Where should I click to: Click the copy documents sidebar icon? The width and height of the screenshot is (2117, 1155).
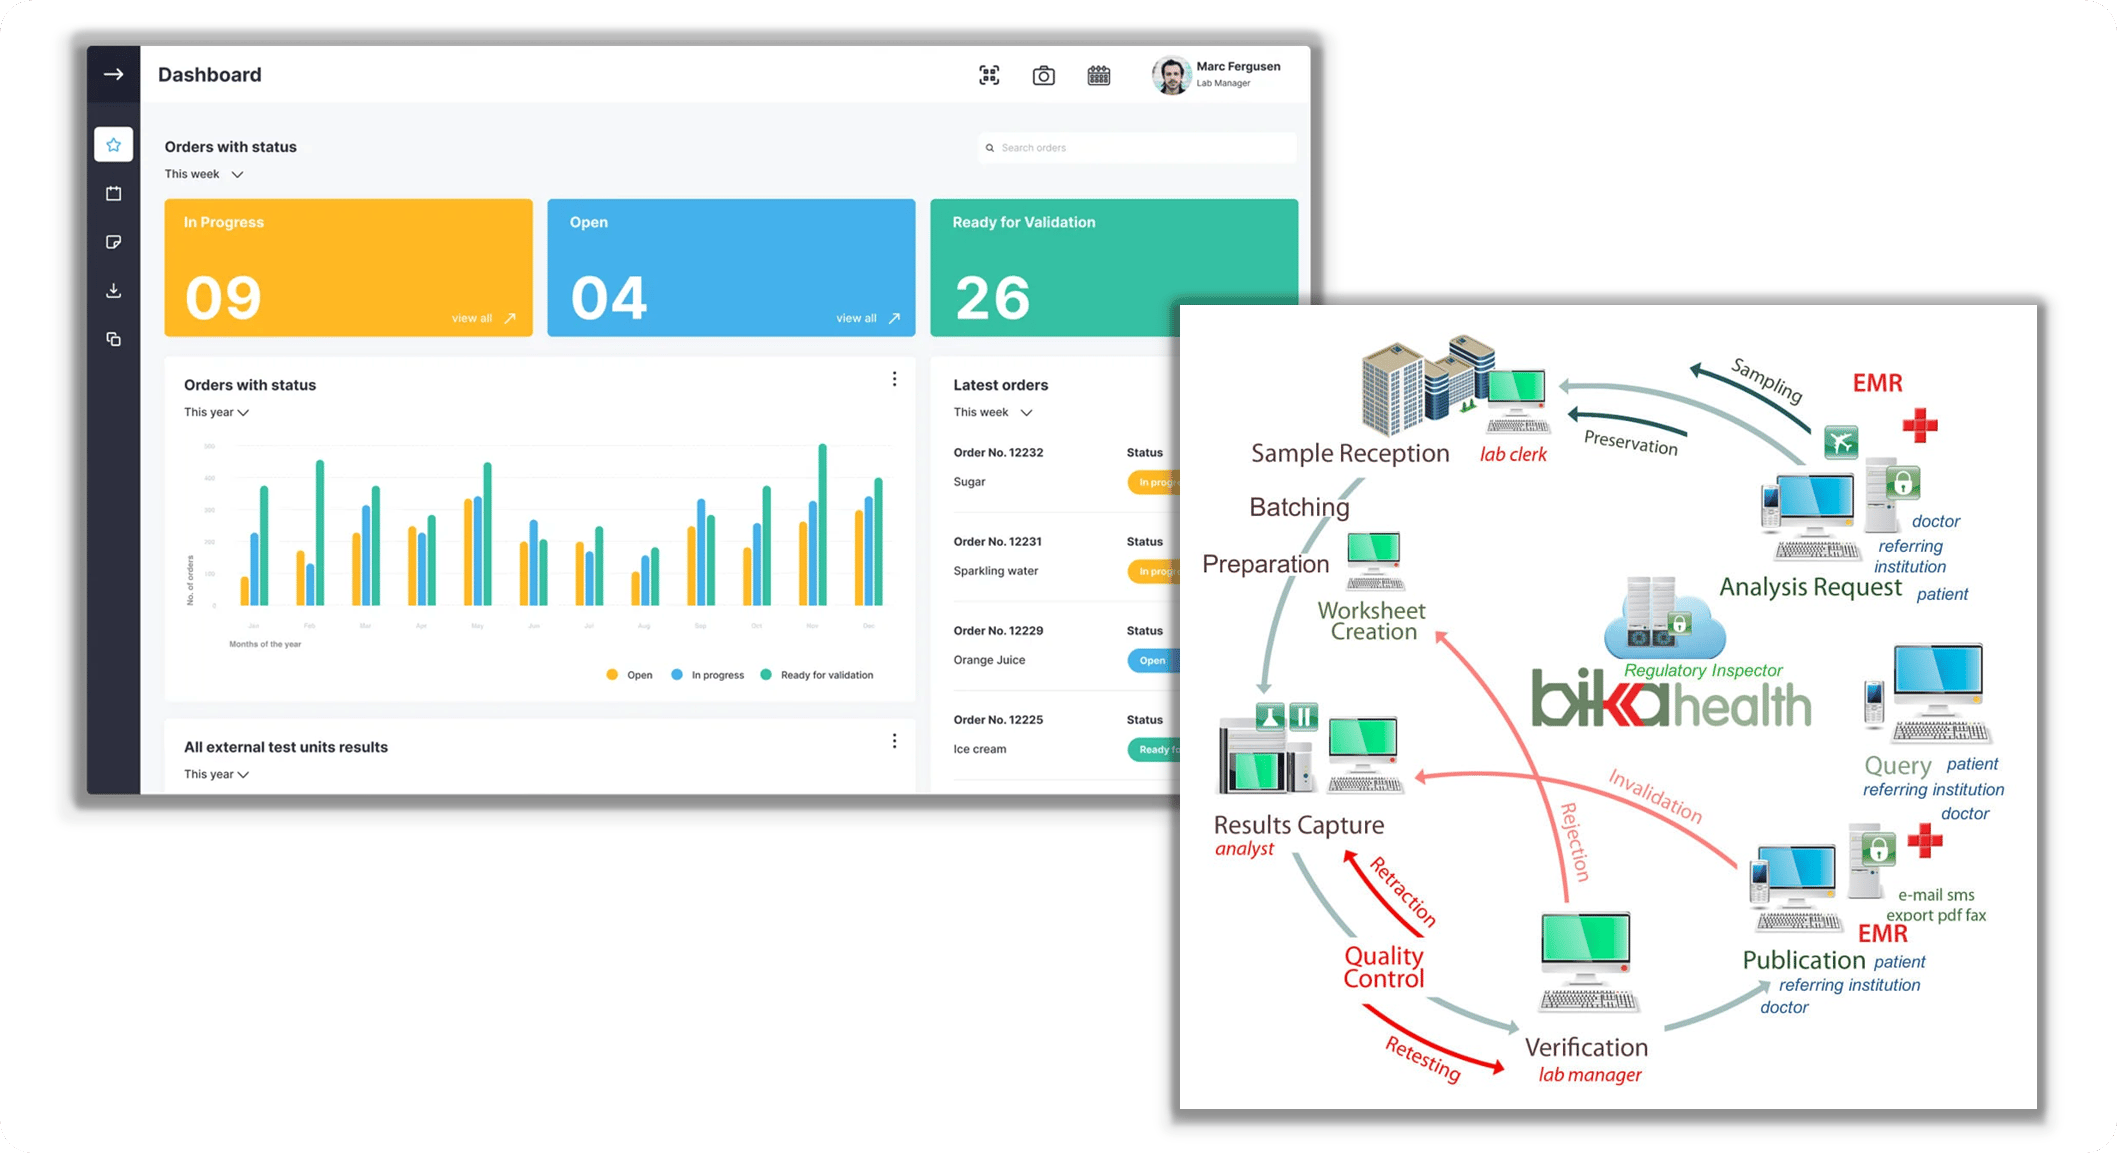[114, 339]
